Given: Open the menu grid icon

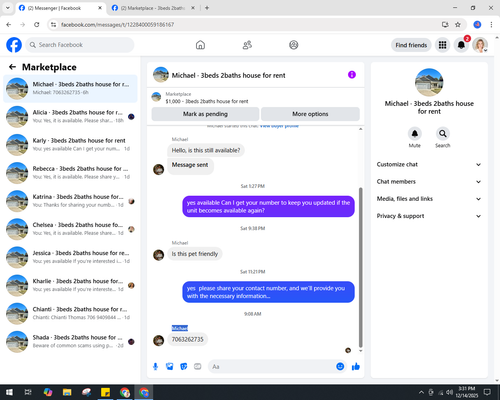Looking at the screenshot, I should click(x=442, y=45).
